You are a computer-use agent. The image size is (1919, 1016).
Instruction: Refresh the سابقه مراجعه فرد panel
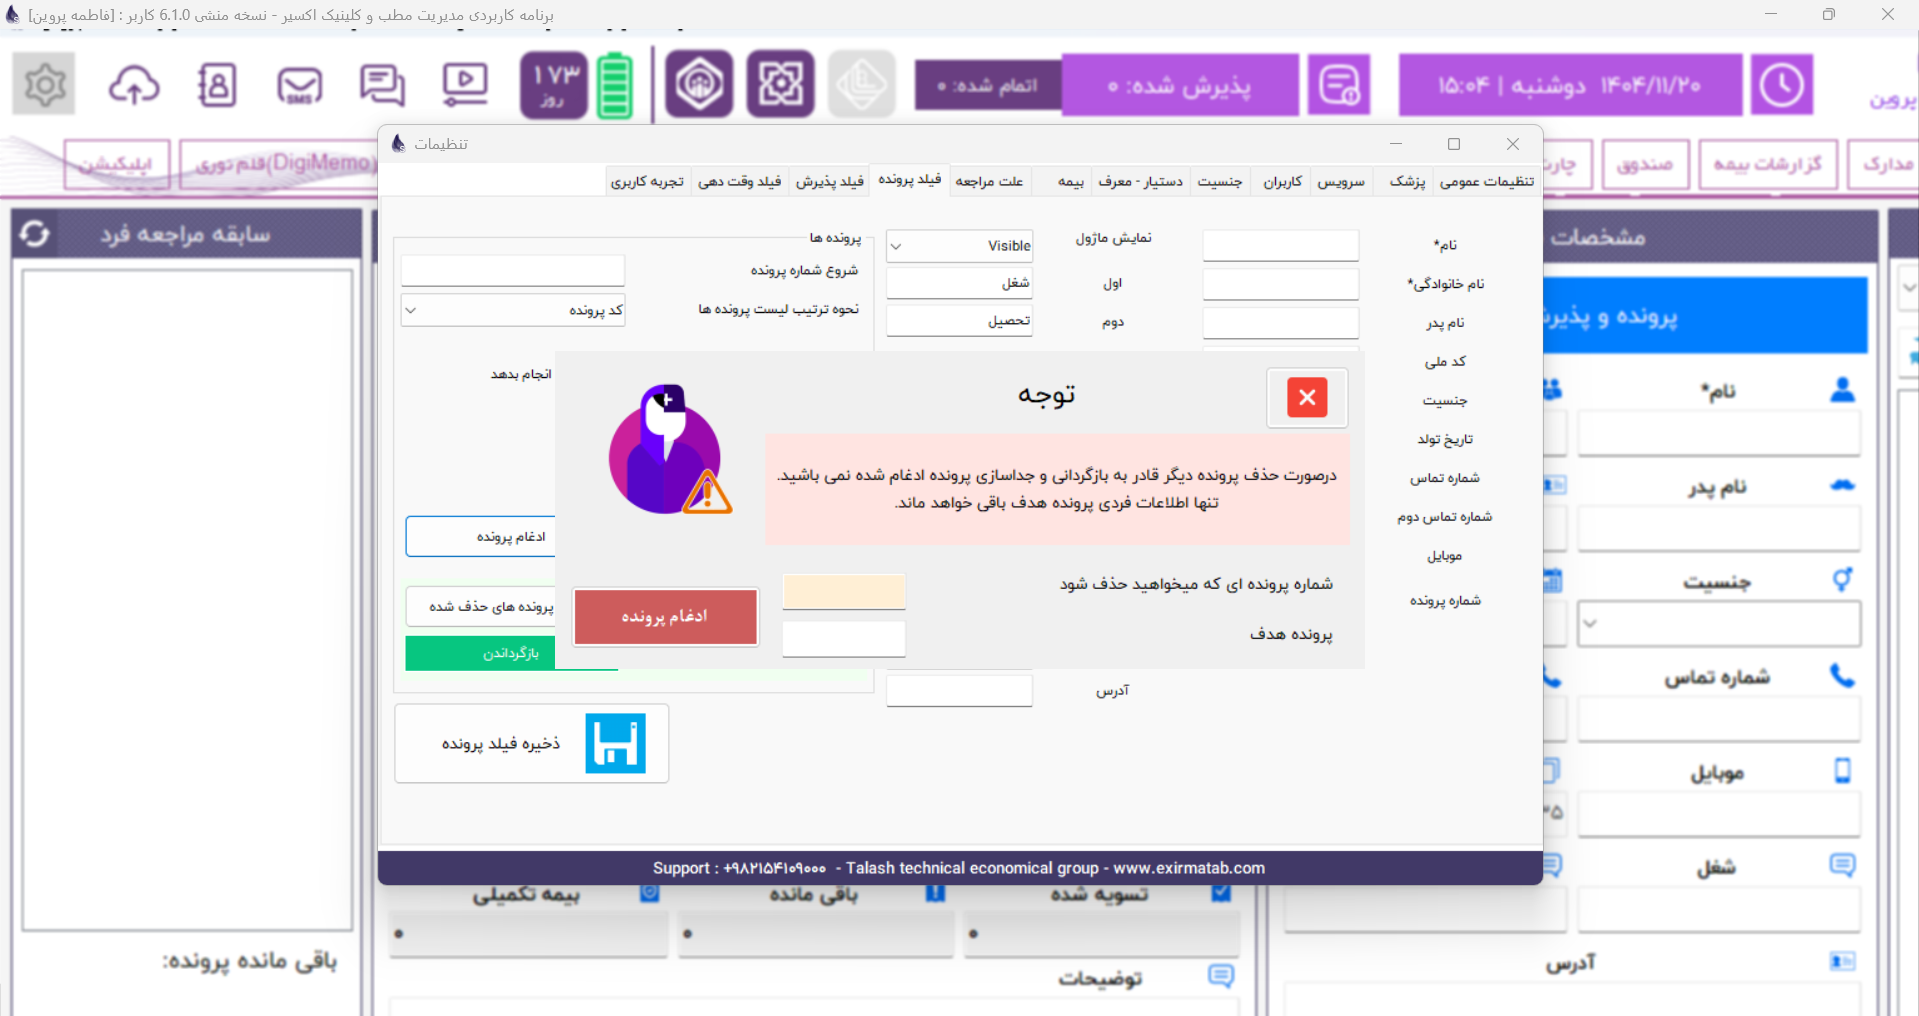coord(35,234)
